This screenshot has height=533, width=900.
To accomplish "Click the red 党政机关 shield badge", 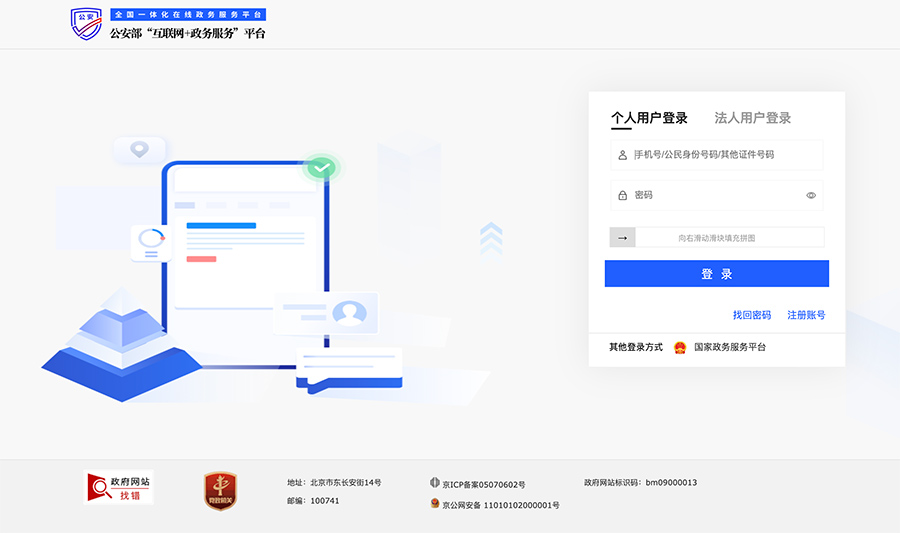I will (x=220, y=491).
